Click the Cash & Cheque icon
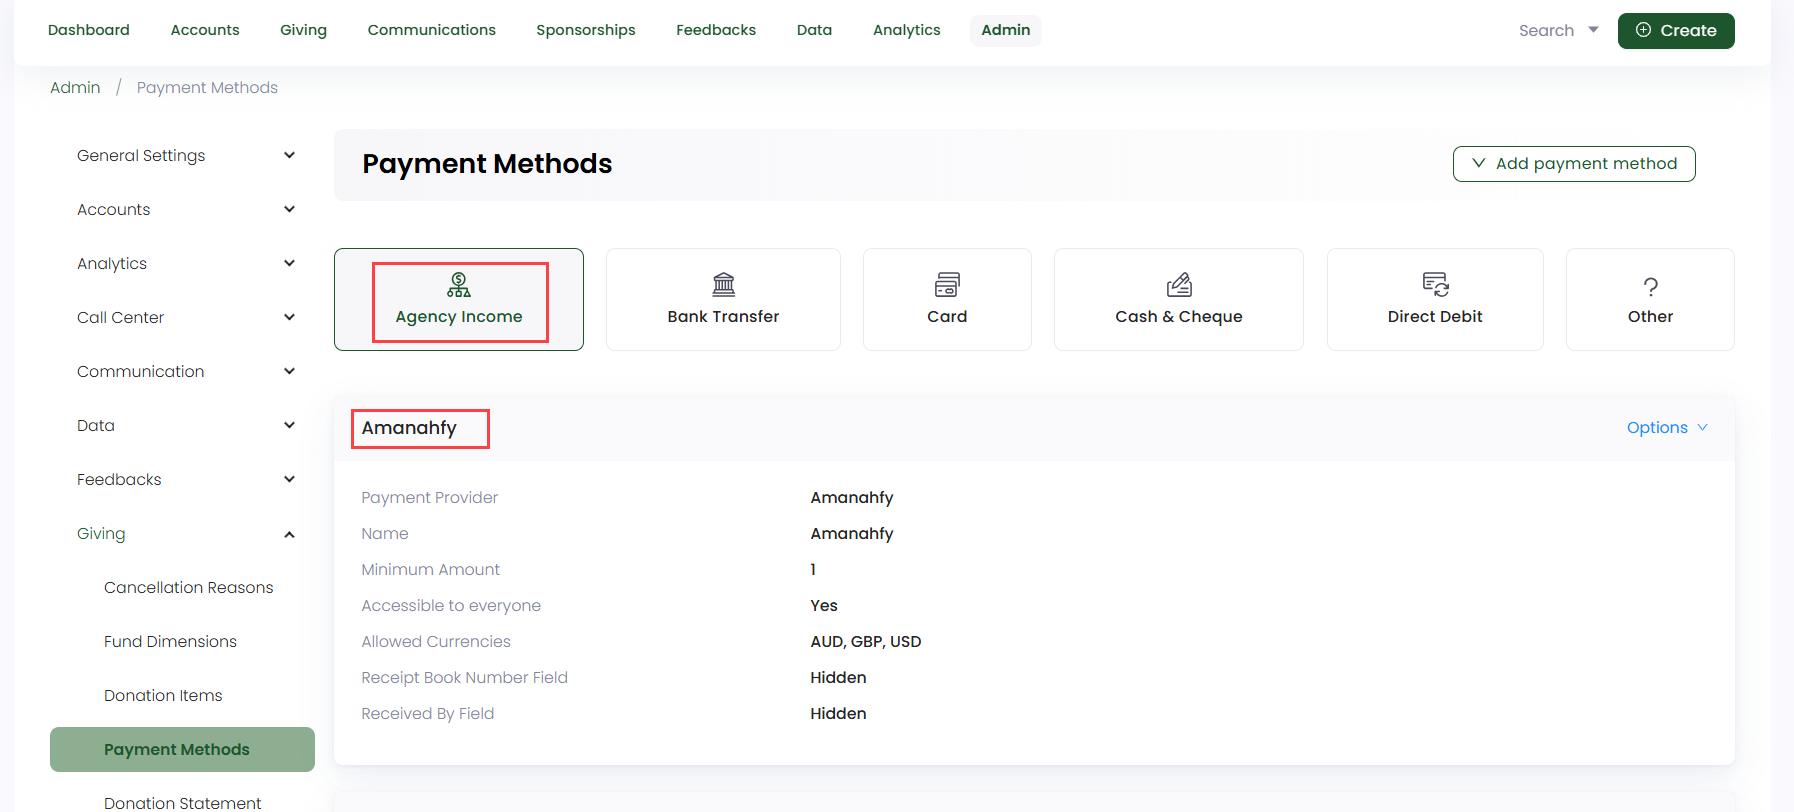 click(x=1179, y=285)
